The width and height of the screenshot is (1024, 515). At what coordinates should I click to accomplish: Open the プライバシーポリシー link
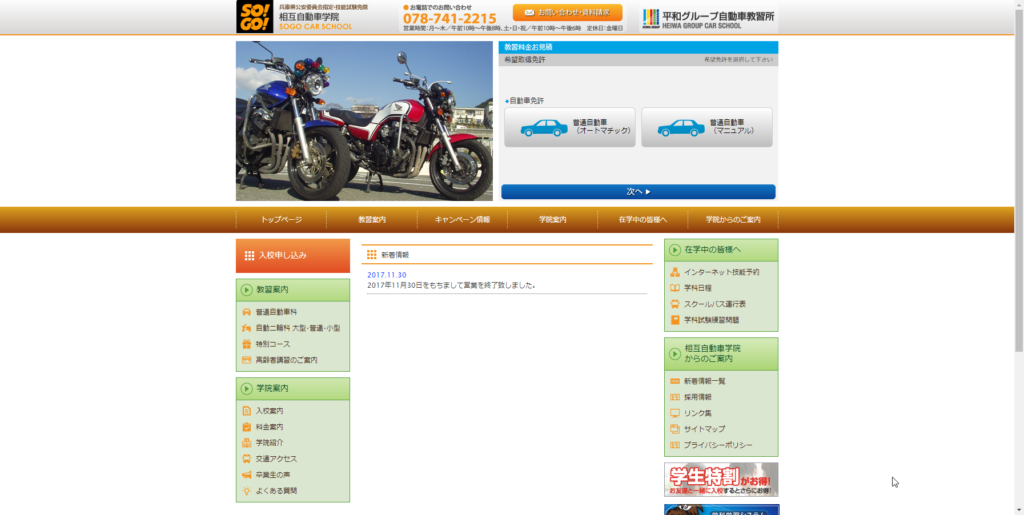pos(718,445)
